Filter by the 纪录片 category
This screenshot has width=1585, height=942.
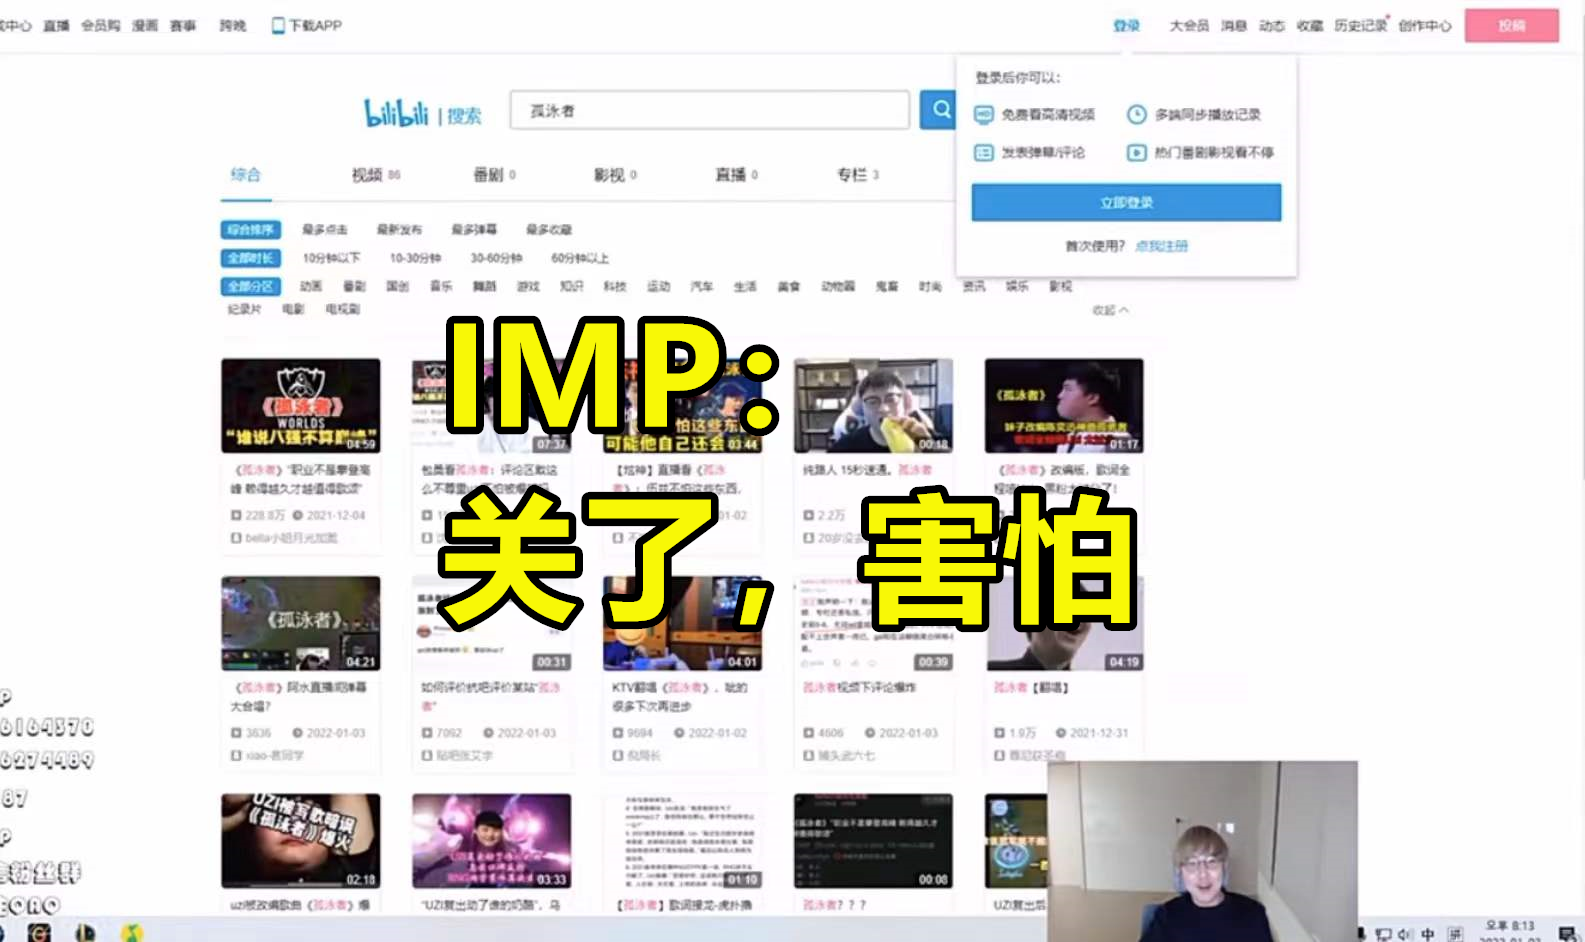tap(245, 310)
